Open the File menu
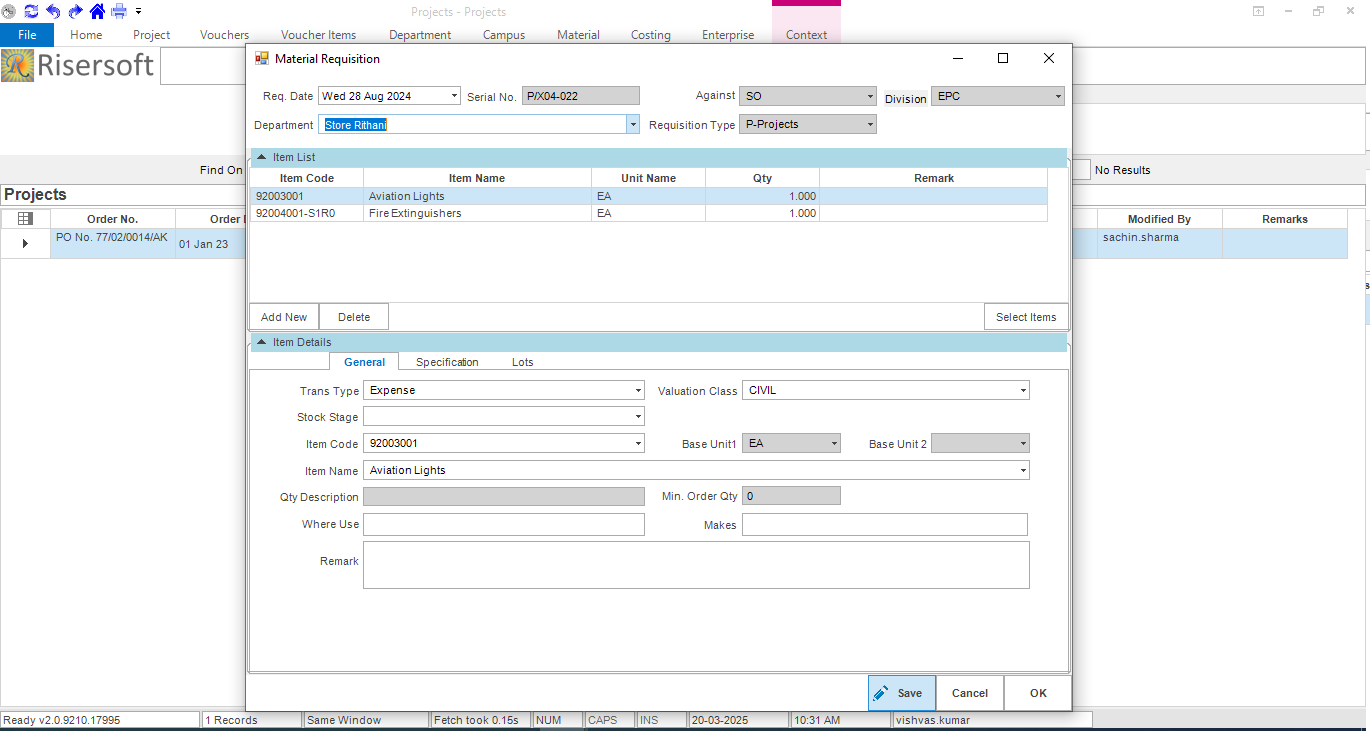Image resolution: width=1370 pixels, height=731 pixels. pyautogui.click(x=27, y=34)
